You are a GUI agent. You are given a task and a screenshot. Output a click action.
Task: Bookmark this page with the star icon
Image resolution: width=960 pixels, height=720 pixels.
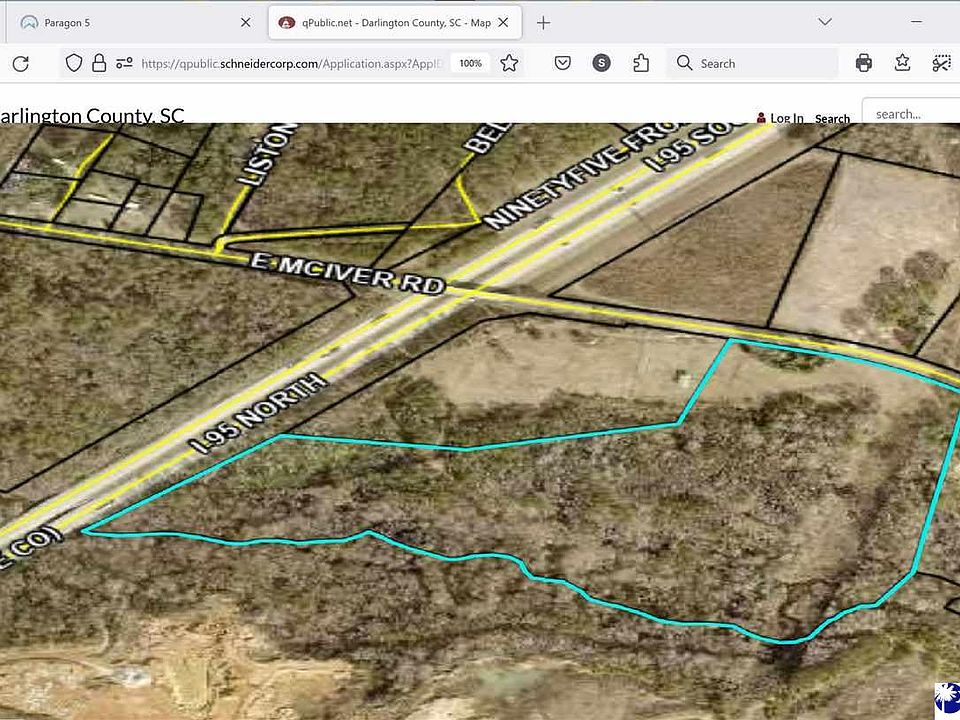coord(509,63)
